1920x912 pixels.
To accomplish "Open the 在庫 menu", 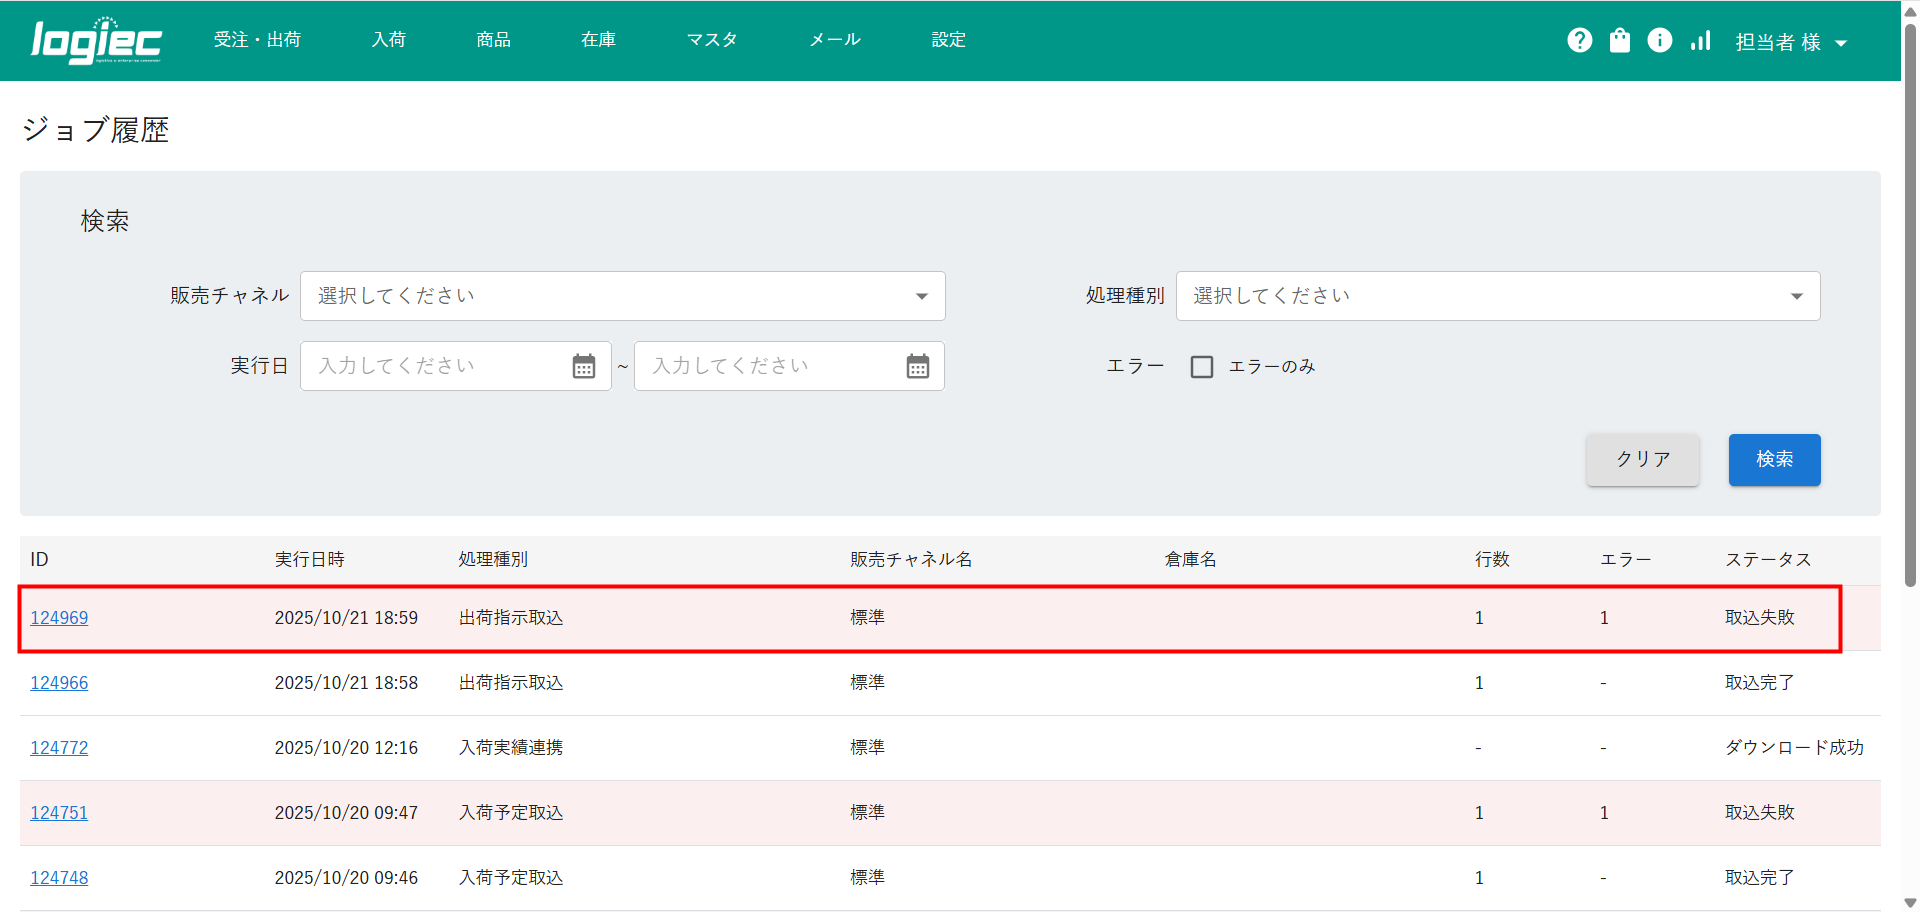I will pos(598,40).
